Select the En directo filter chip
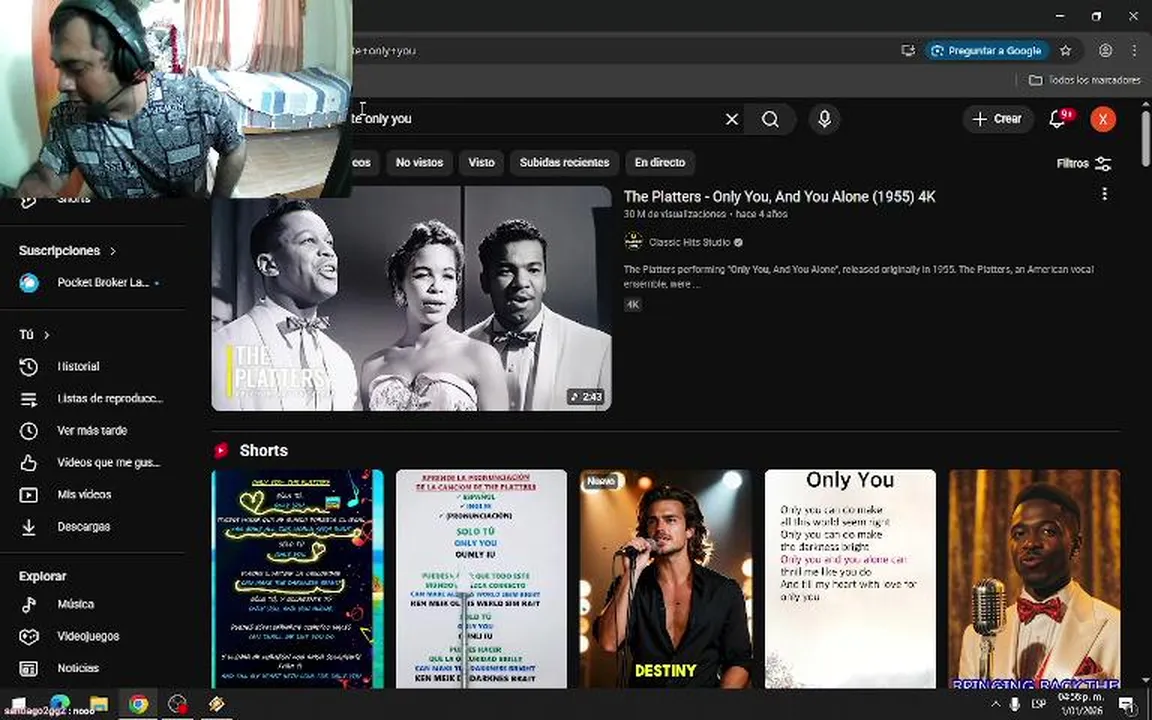 click(x=660, y=162)
